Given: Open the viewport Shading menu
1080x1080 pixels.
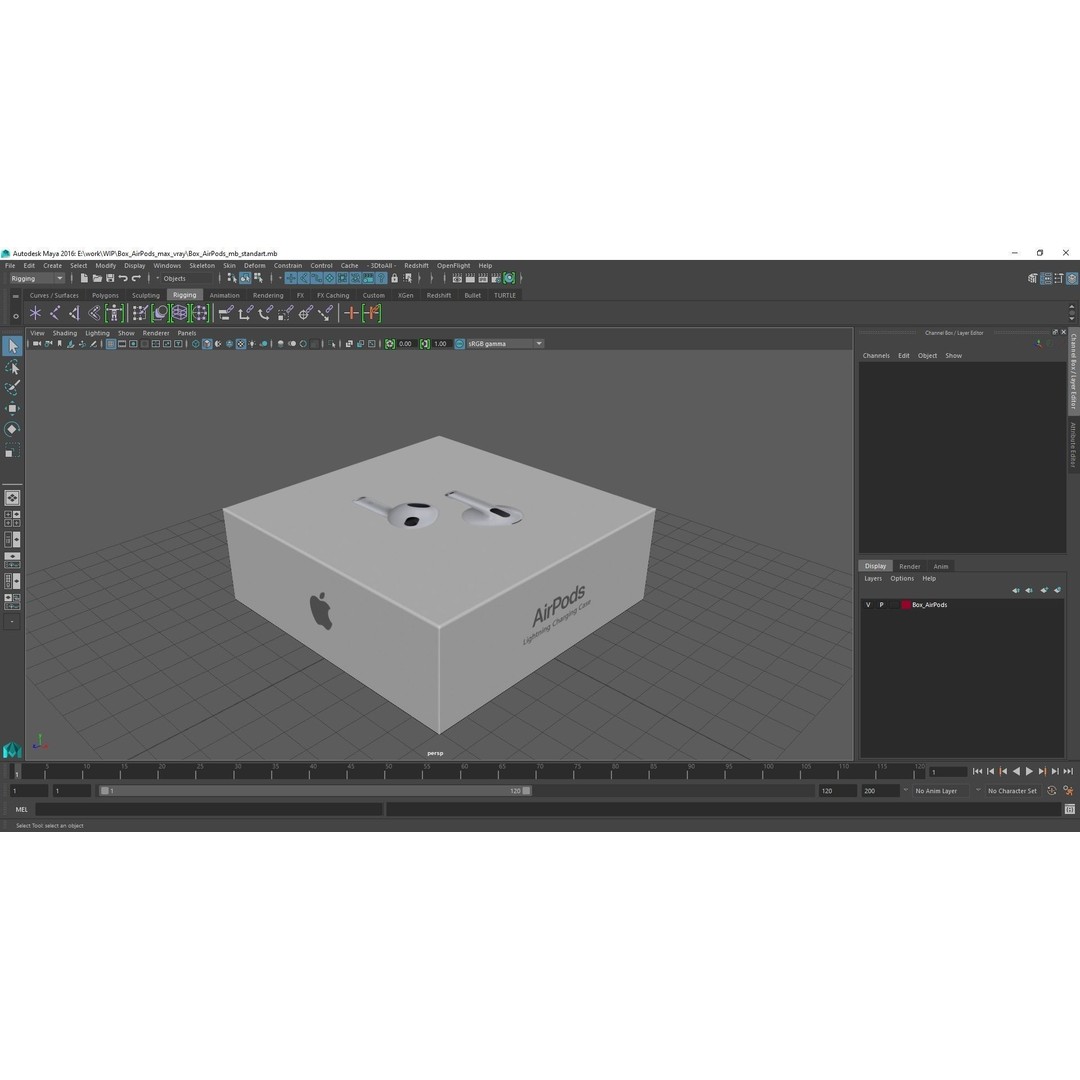Looking at the screenshot, I should [x=65, y=333].
